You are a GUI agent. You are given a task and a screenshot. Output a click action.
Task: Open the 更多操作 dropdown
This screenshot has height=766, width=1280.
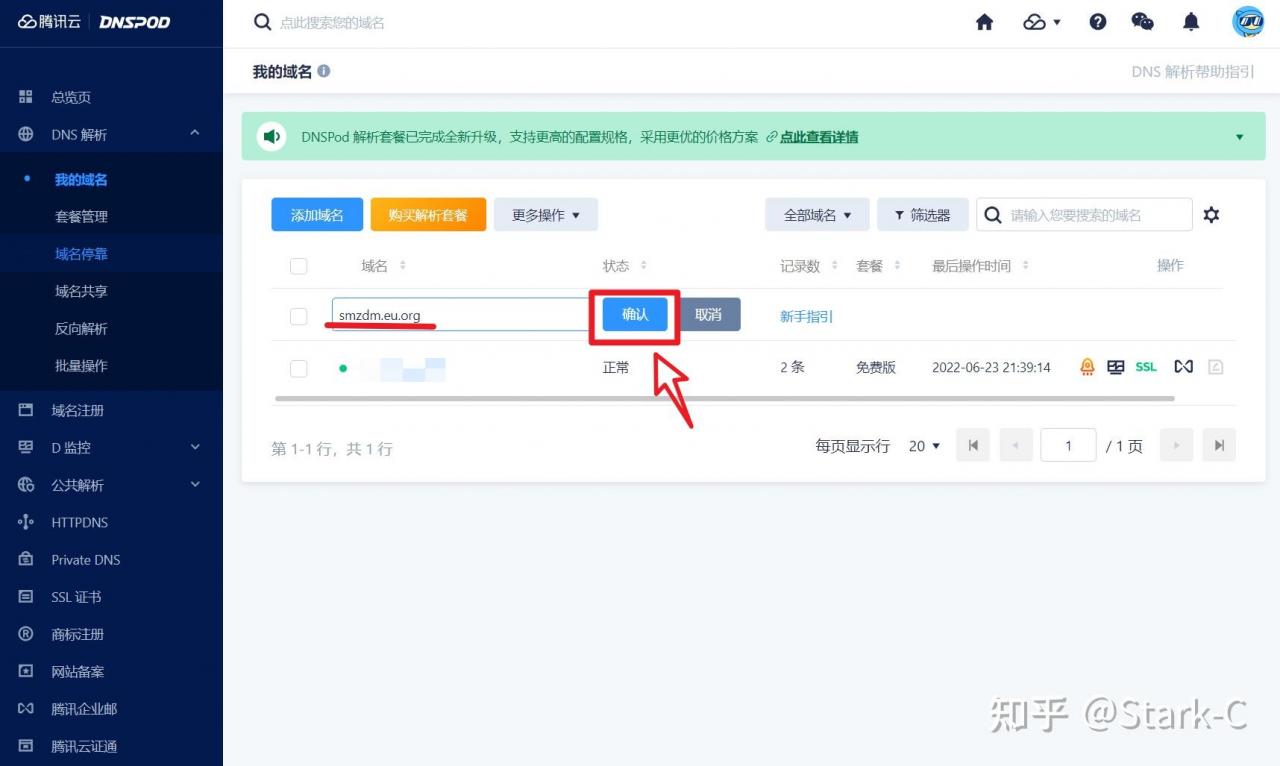click(546, 215)
